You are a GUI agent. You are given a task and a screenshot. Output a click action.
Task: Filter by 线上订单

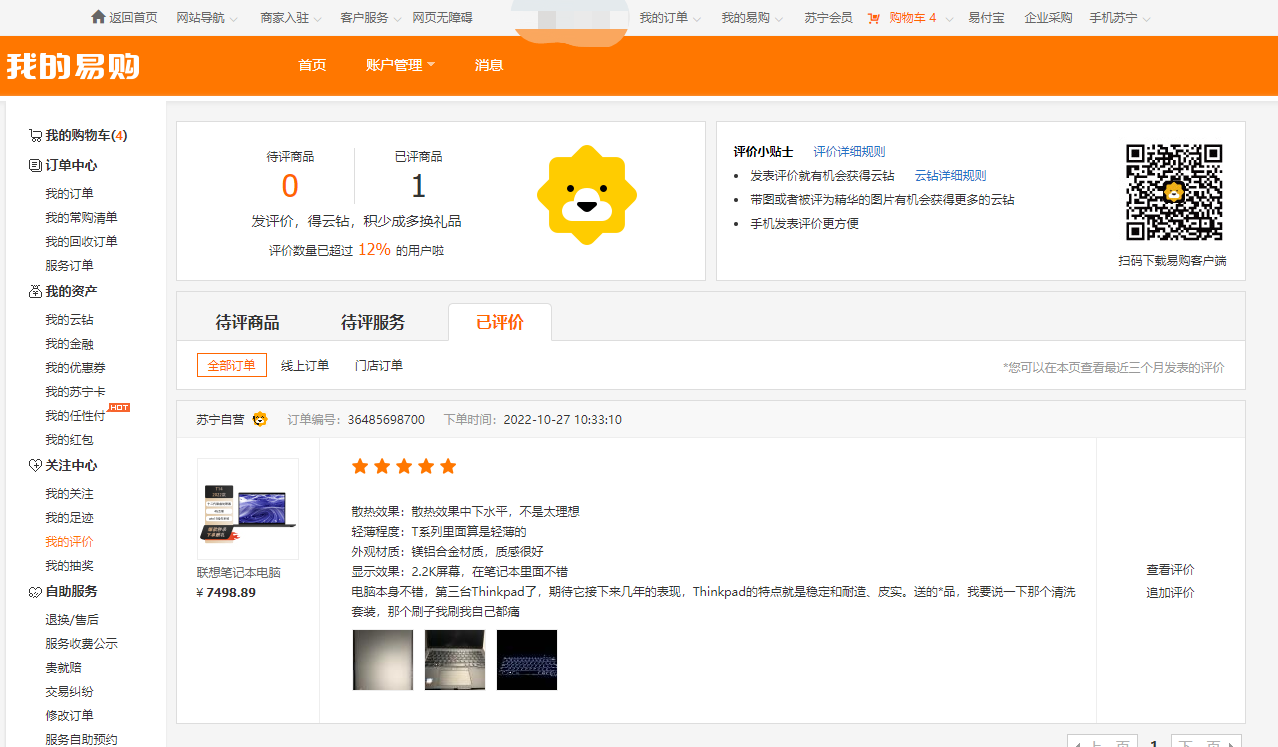coord(305,365)
